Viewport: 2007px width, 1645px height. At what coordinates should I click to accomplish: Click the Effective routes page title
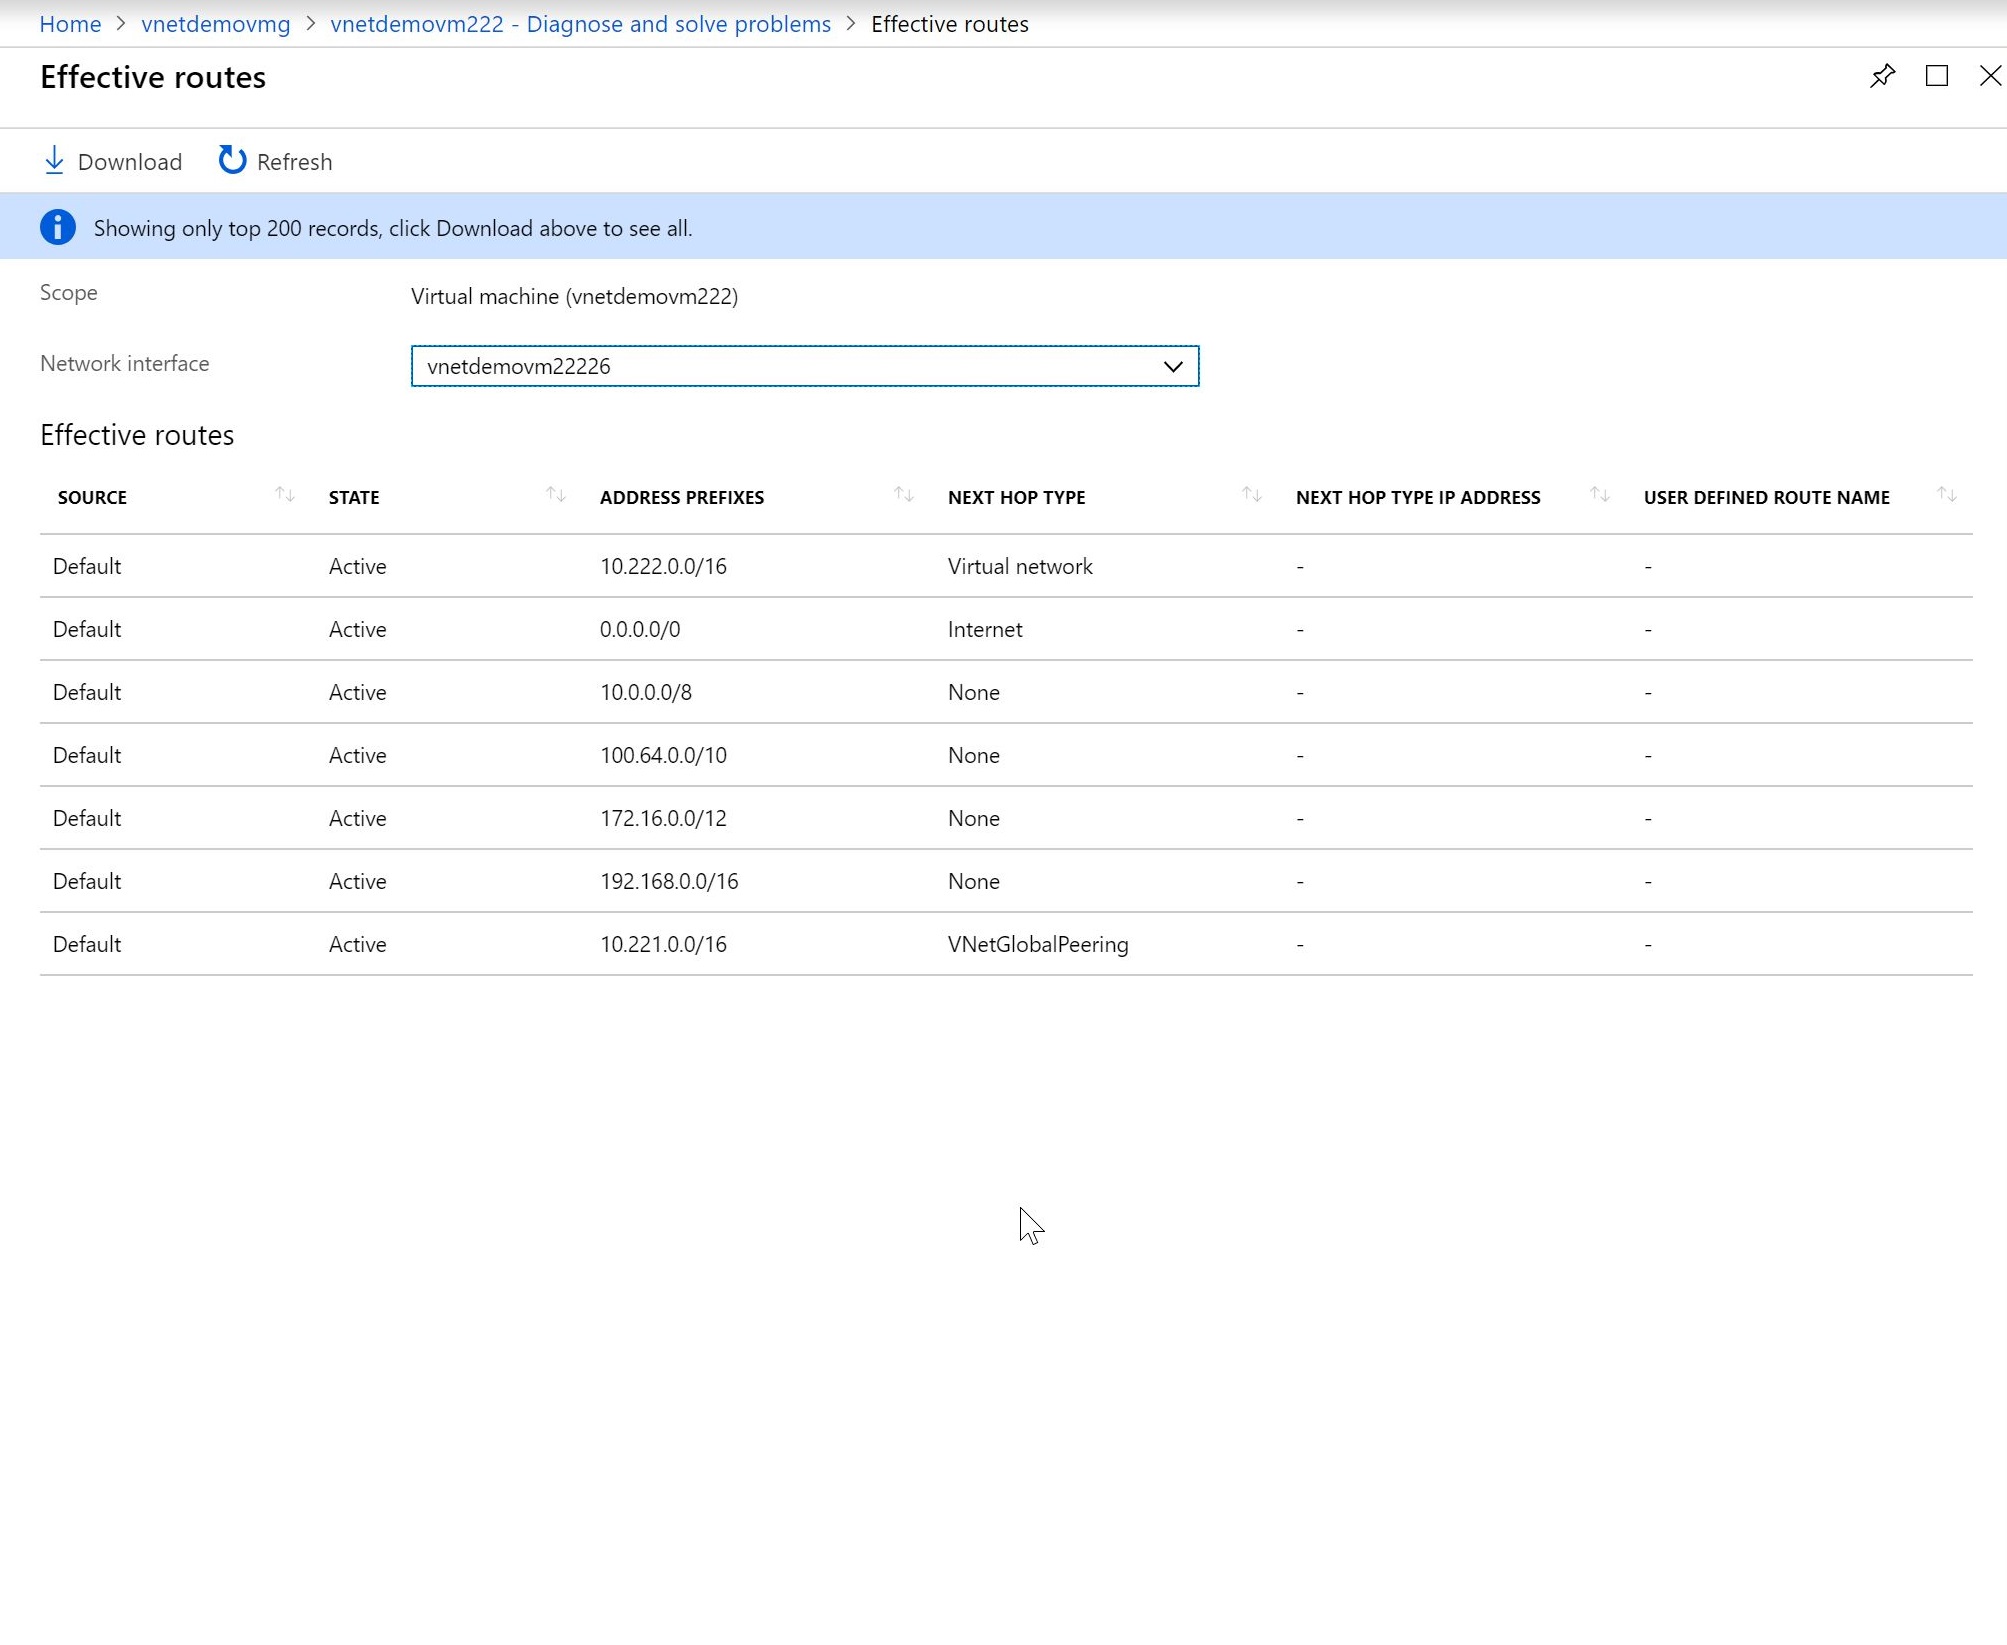(x=153, y=77)
